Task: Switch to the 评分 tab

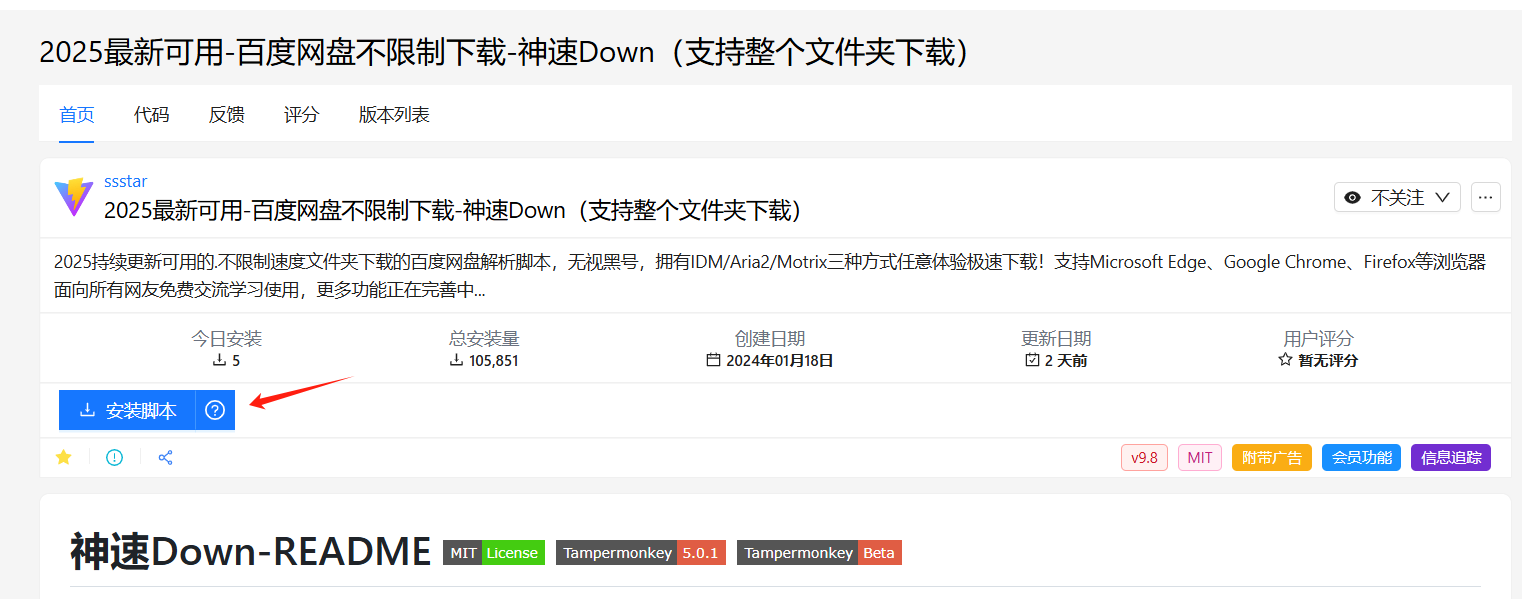Action: (x=302, y=115)
